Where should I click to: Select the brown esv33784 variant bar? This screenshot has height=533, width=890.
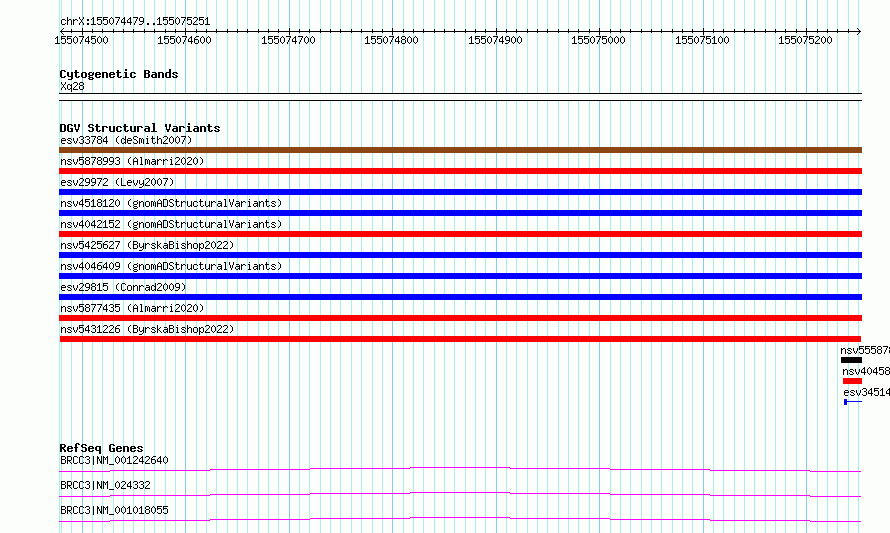(460, 150)
